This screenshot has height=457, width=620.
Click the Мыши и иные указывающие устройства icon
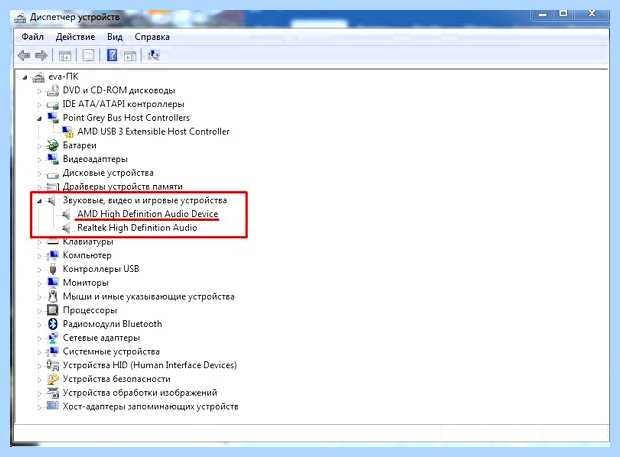(x=53, y=296)
